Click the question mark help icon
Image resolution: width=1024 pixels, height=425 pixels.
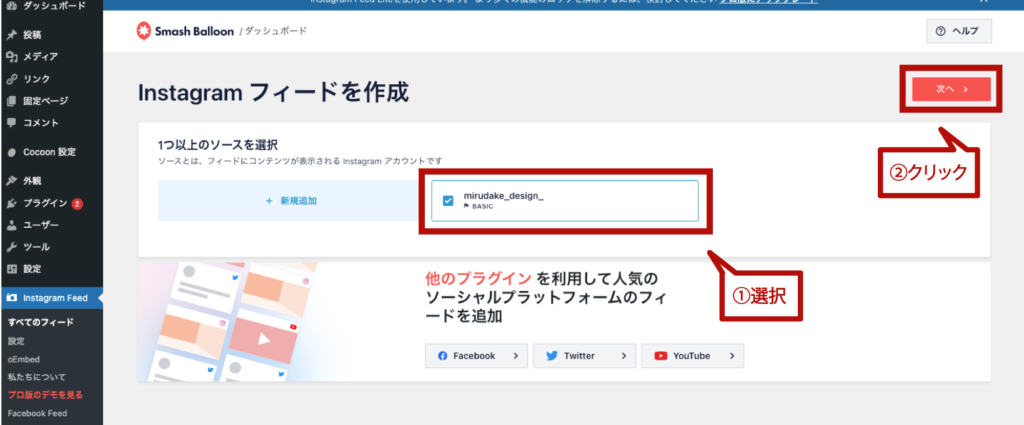[940, 31]
